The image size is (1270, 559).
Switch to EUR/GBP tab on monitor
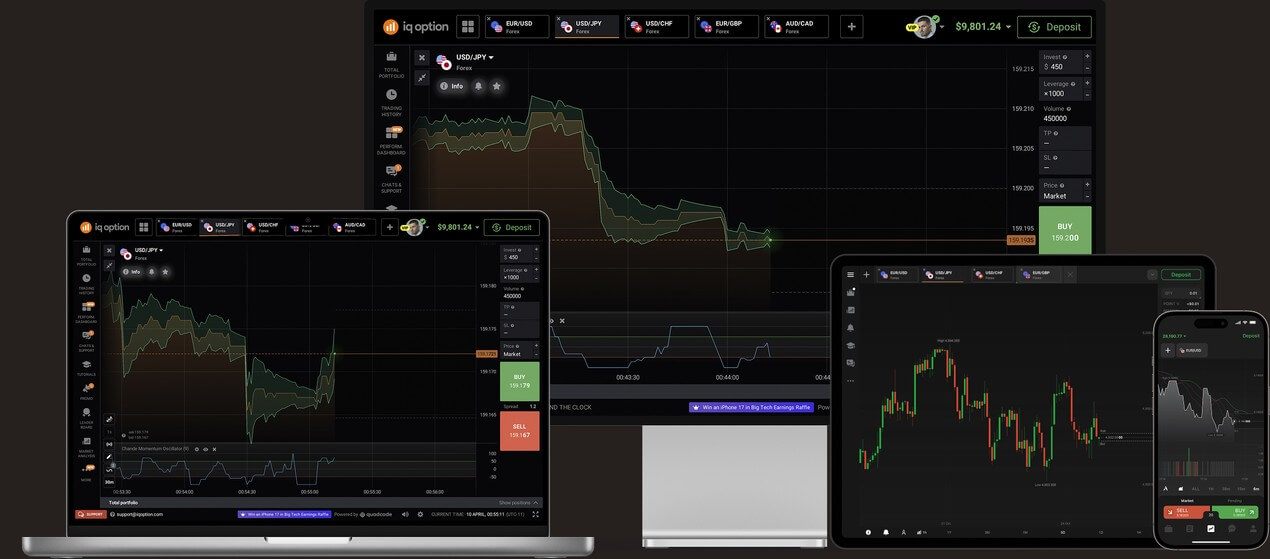(x=727, y=27)
